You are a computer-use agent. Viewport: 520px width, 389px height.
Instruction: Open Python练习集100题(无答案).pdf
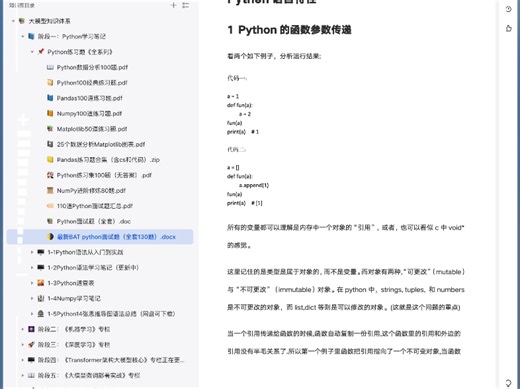pos(104,175)
